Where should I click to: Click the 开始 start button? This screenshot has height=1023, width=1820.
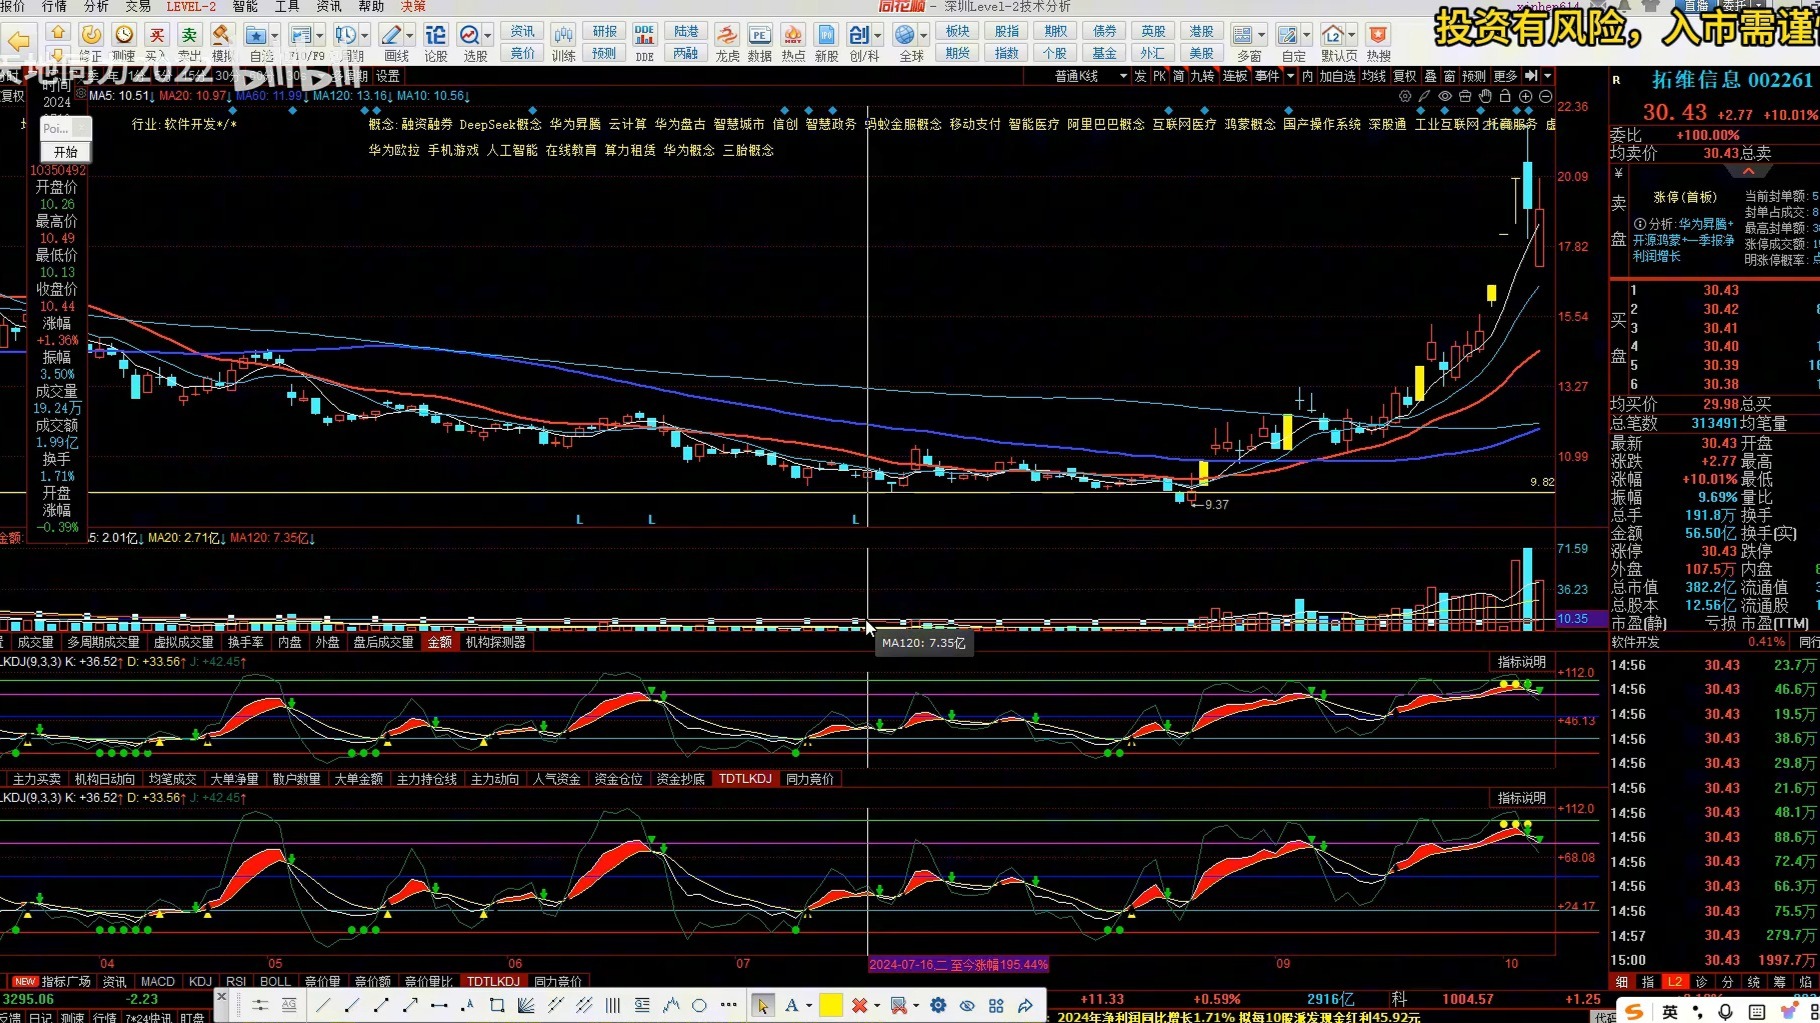[x=66, y=152]
